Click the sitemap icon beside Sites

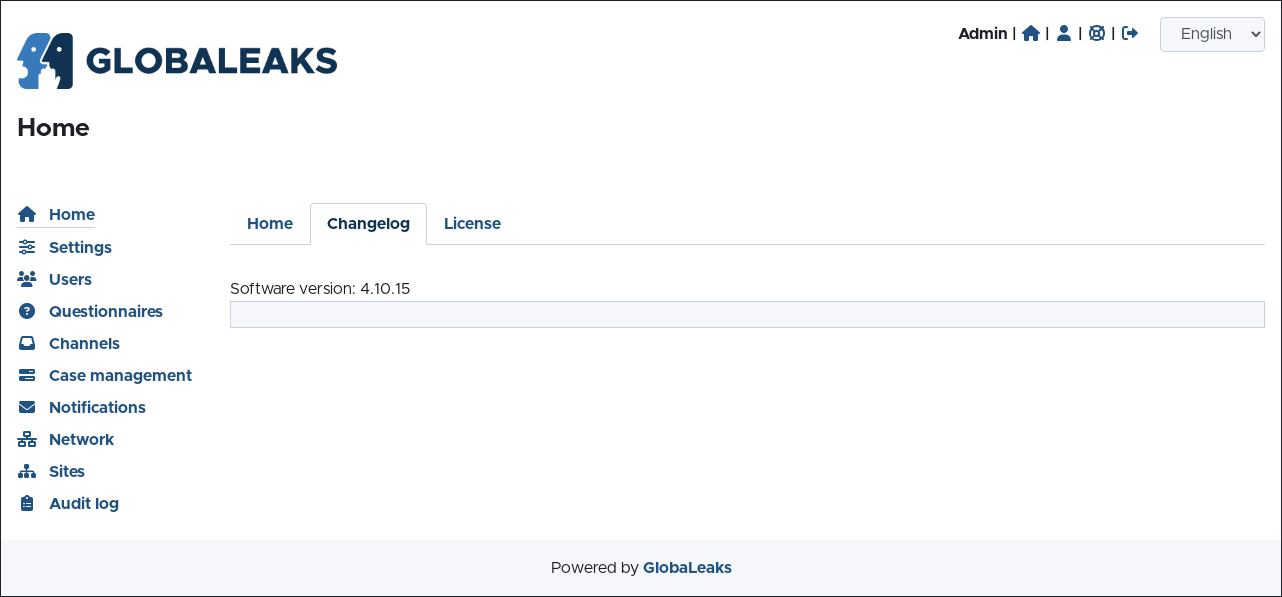coord(27,471)
